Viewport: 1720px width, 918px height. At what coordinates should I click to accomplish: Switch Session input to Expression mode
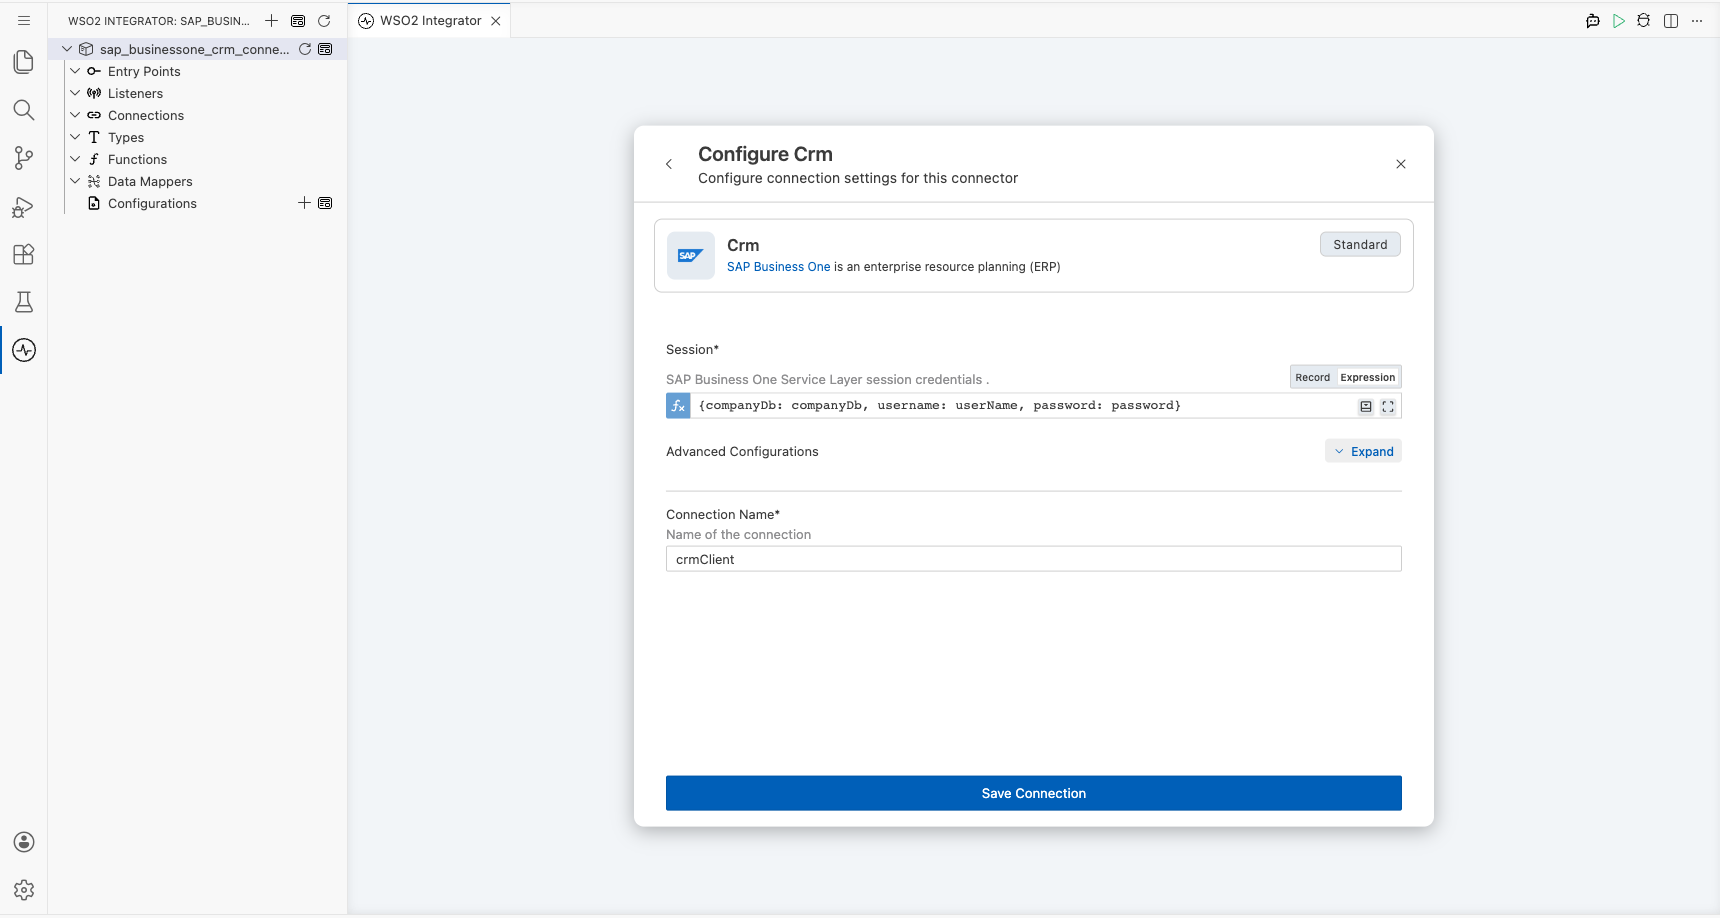(x=1367, y=377)
